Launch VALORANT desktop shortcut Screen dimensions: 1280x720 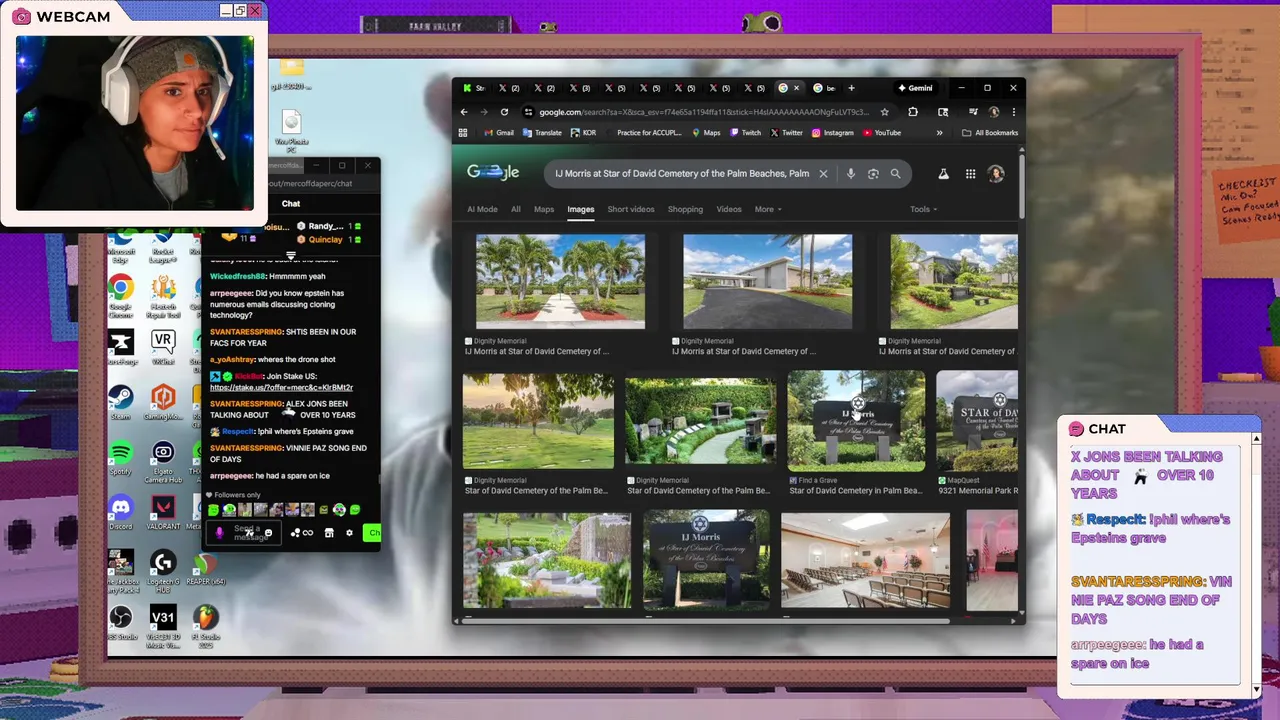click(x=163, y=512)
